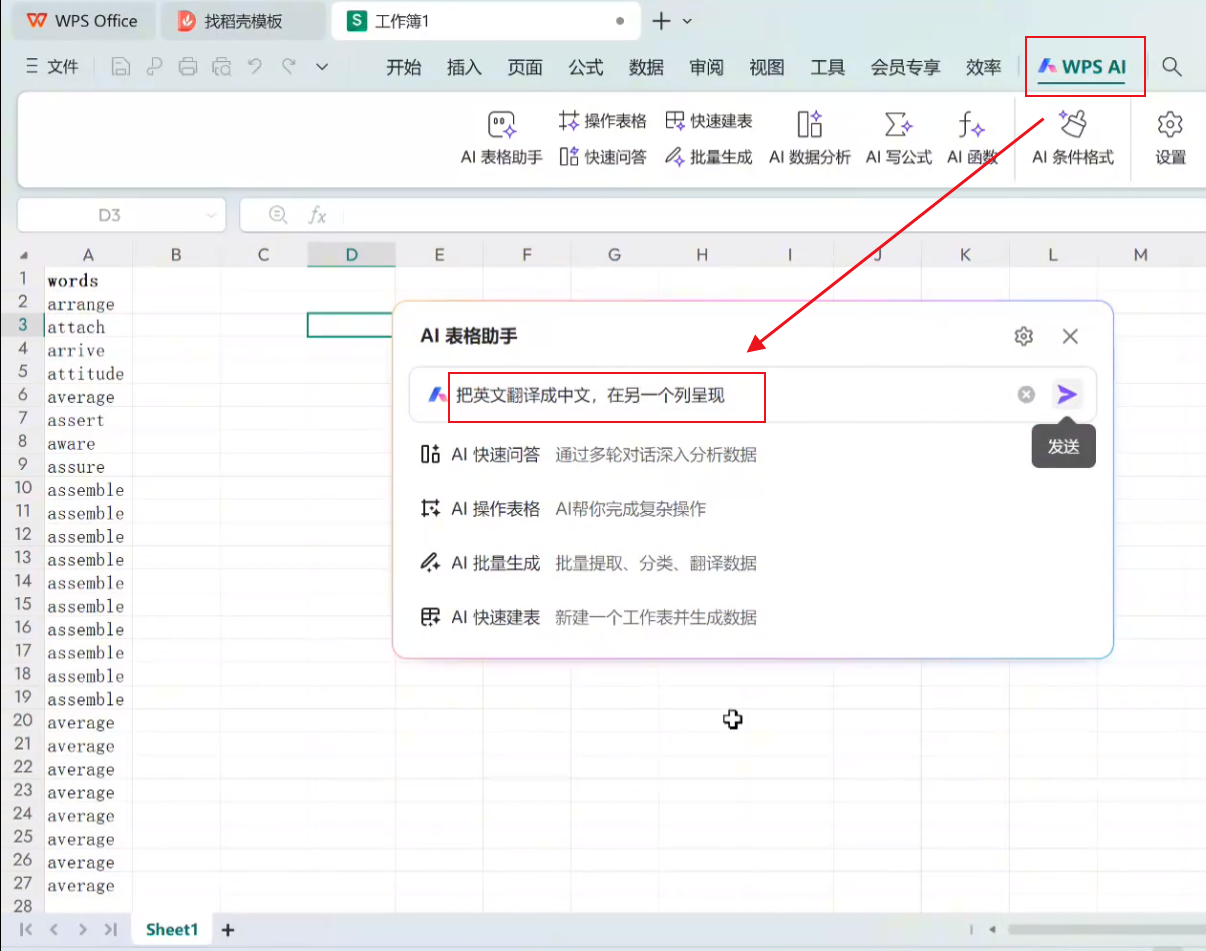The width and height of the screenshot is (1206, 951).
Task: Switch to the 插入 tab
Action: (464, 67)
